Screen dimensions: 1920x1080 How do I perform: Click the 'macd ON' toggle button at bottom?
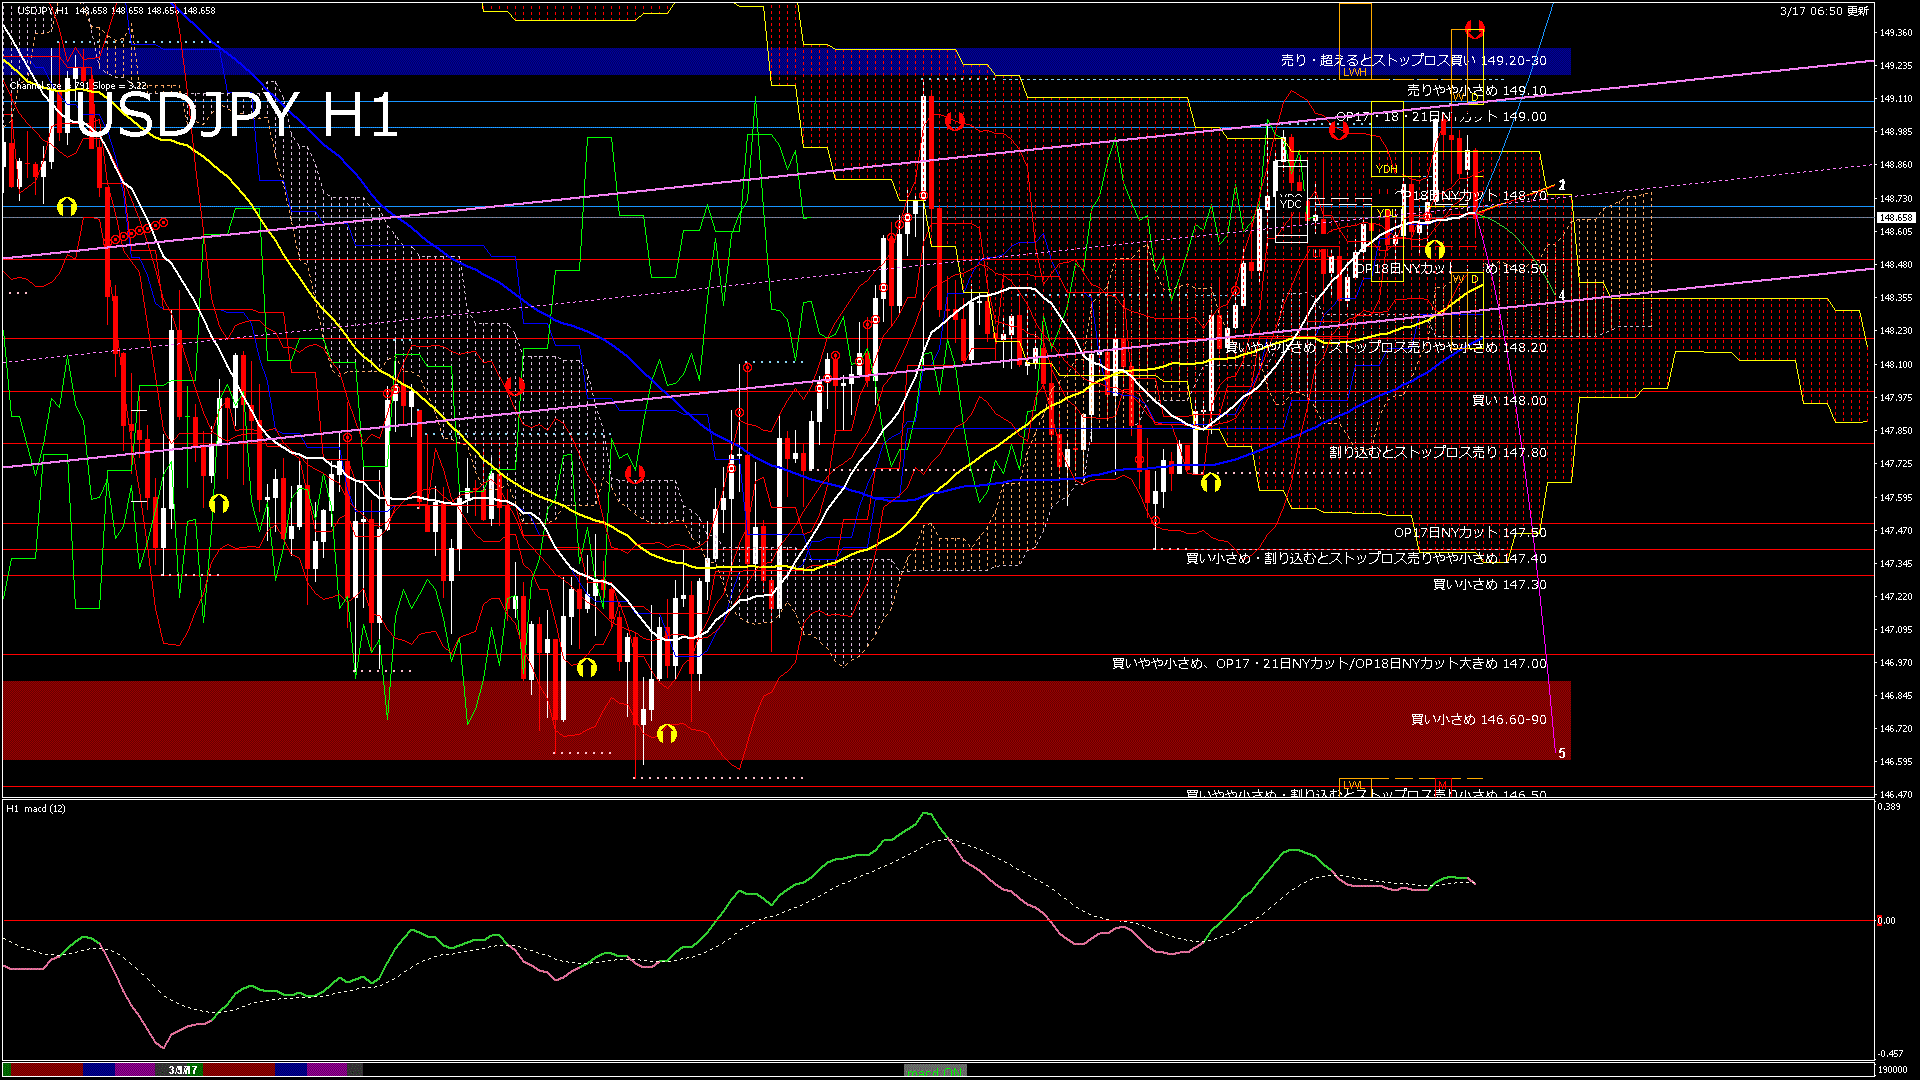point(935,1071)
